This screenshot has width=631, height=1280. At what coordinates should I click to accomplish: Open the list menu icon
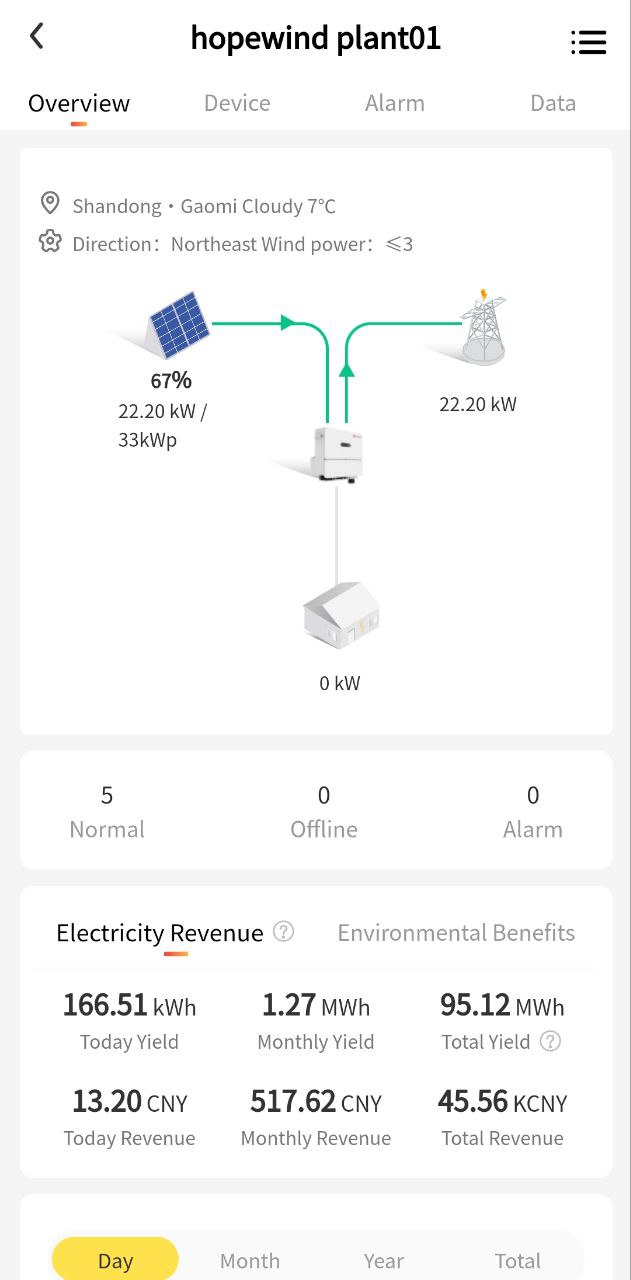coord(588,42)
